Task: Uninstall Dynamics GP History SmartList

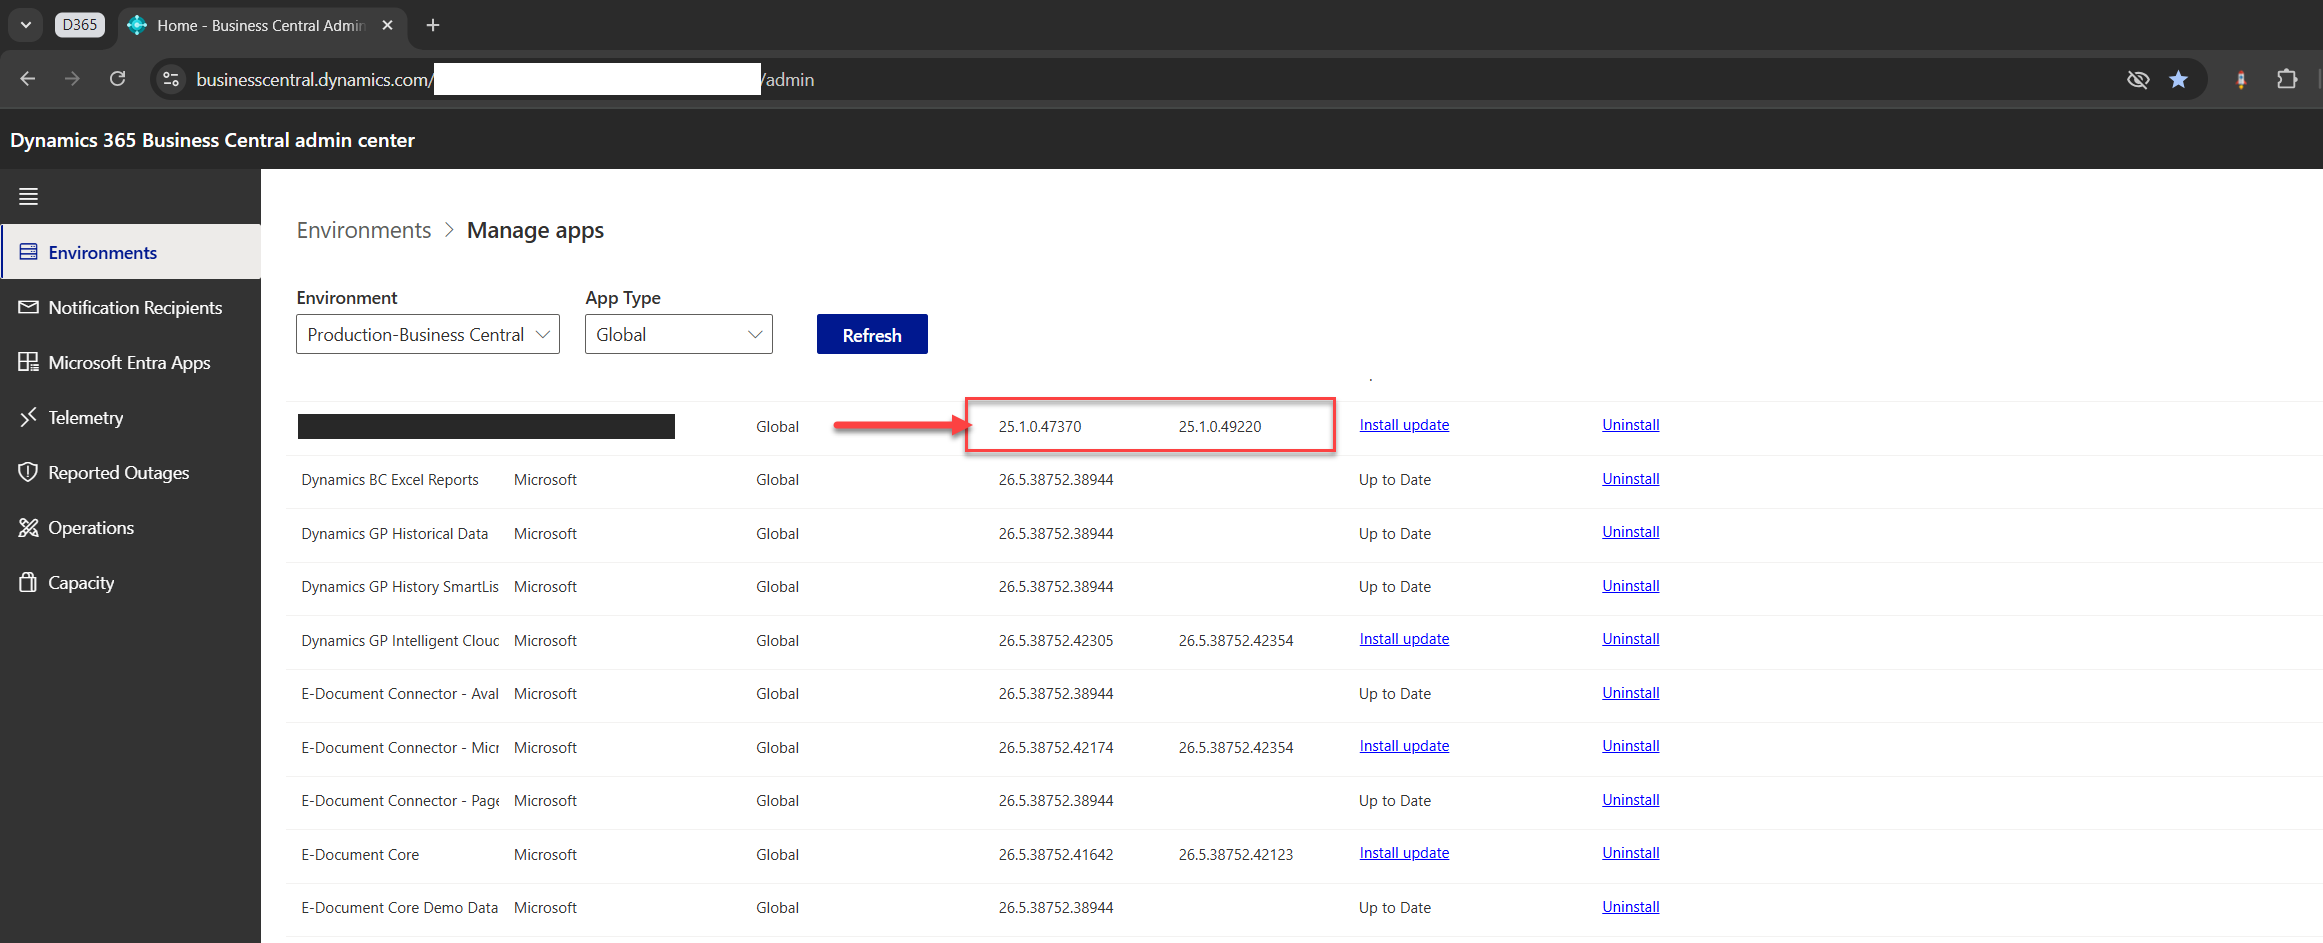Action: (1630, 586)
